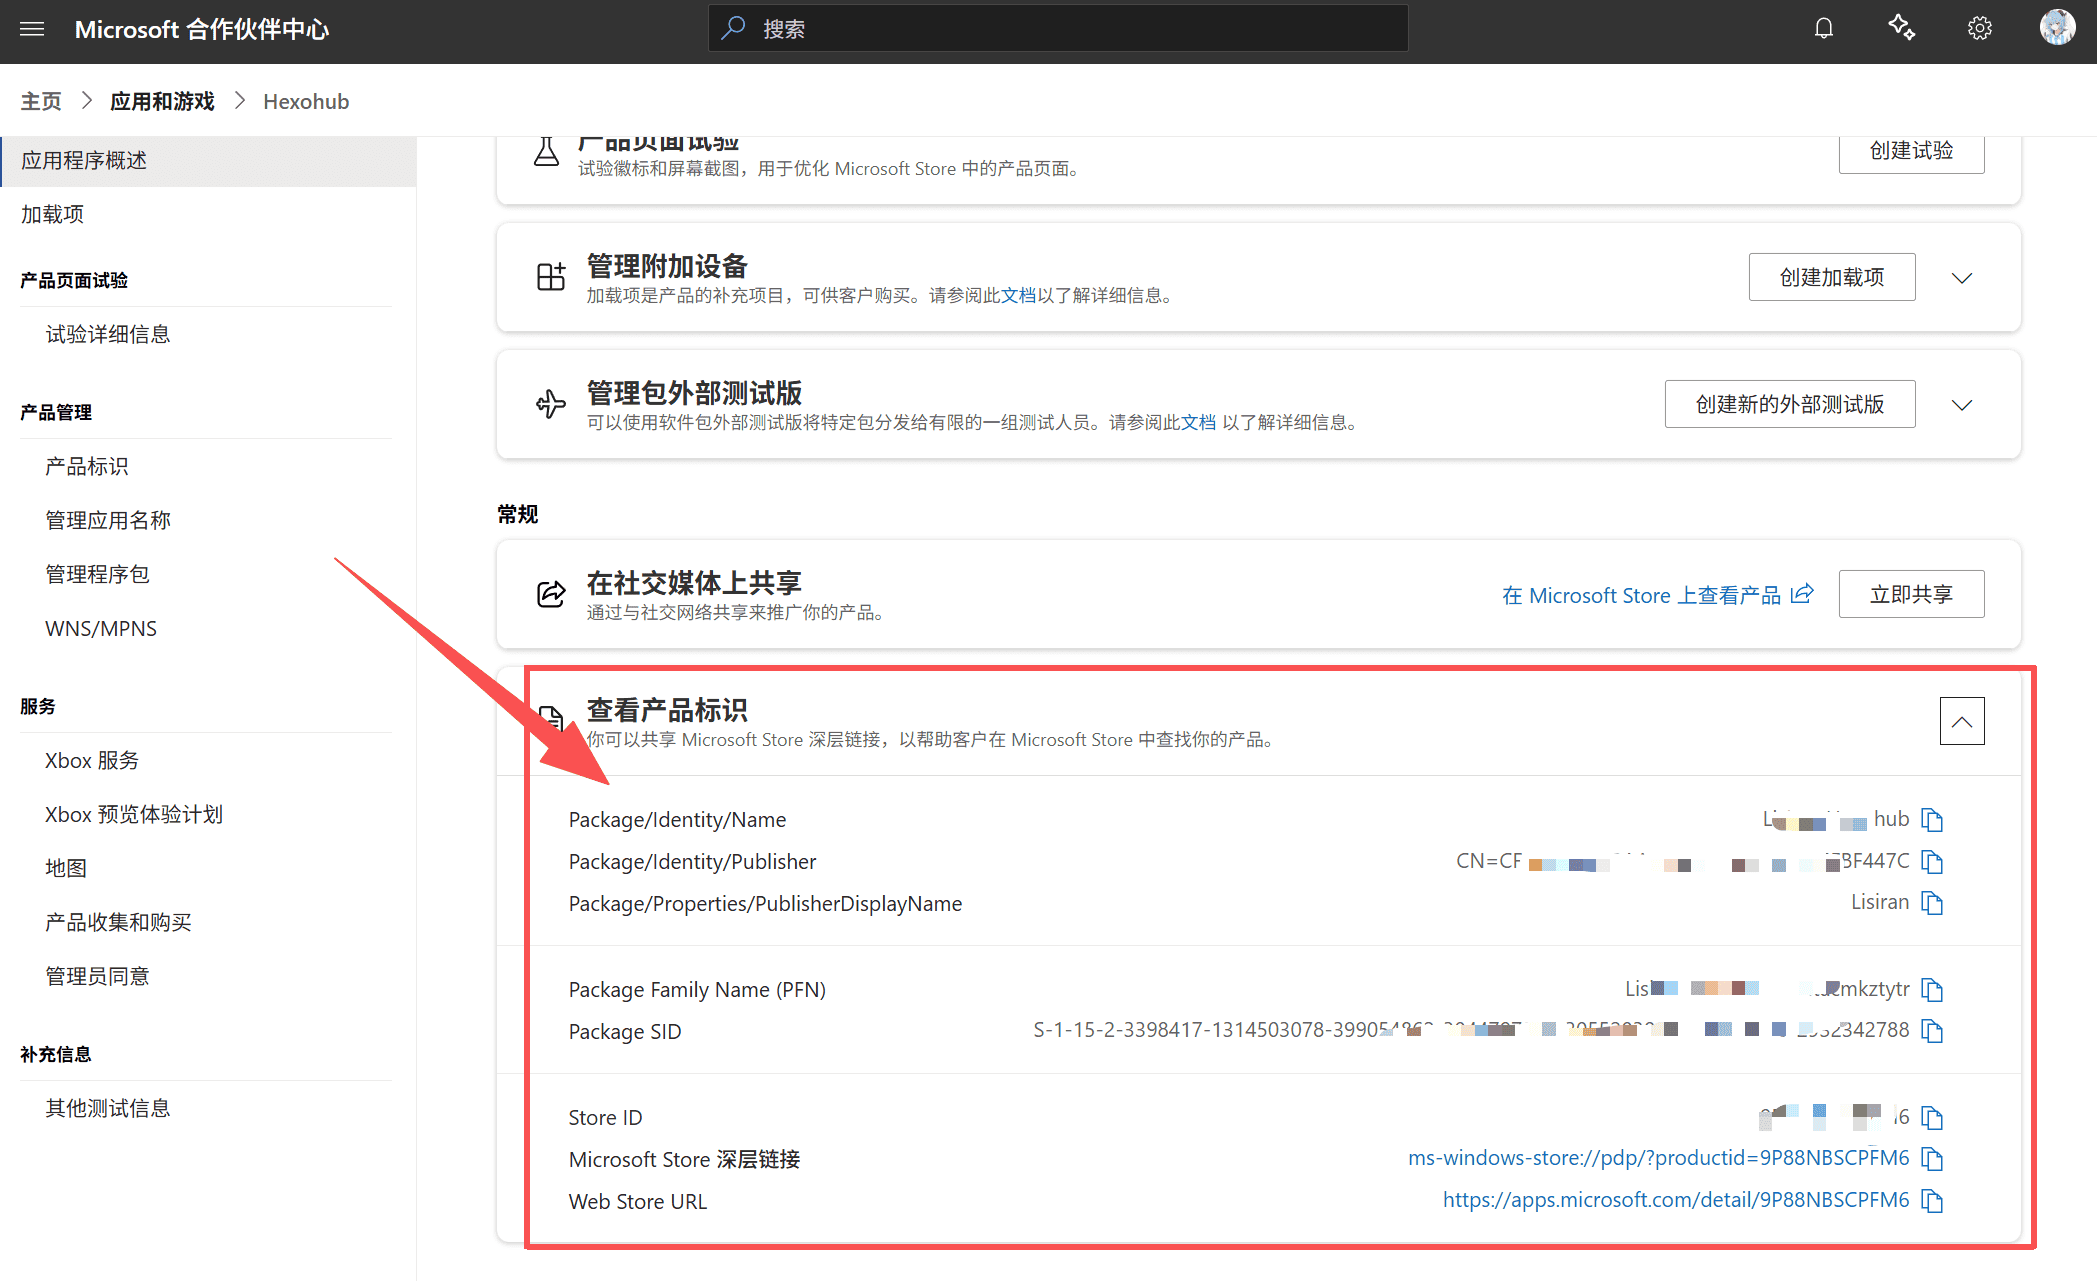Click the 创建加载项 button
Image resolution: width=2097 pixels, height=1281 pixels.
point(1831,277)
